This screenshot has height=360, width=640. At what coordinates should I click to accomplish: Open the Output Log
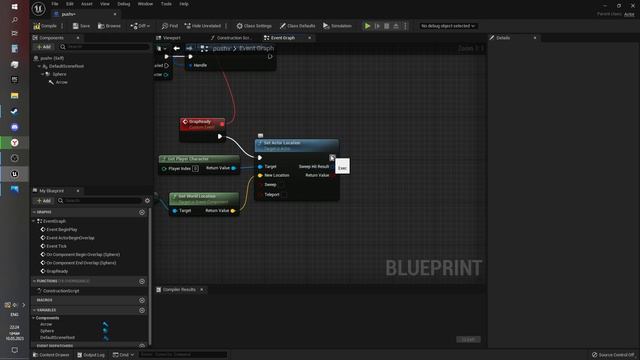pos(91,355)
